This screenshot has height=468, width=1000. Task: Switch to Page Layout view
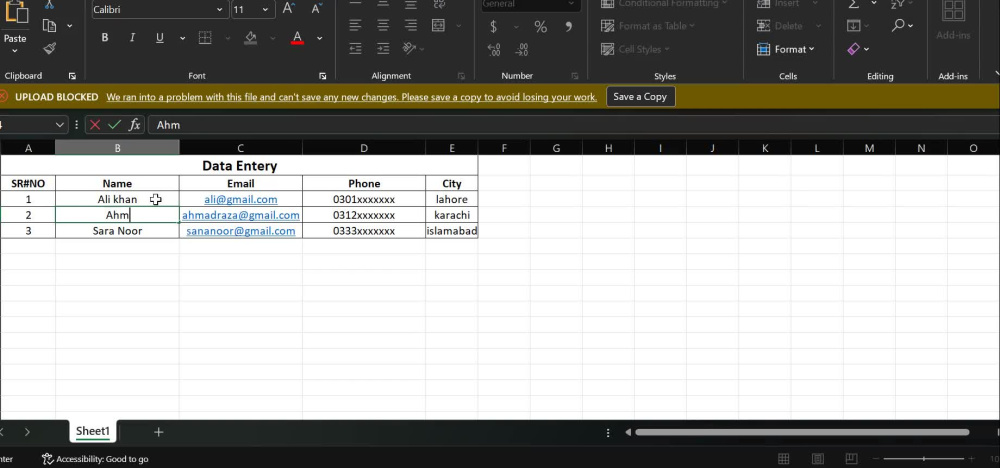tap(818, 458)
